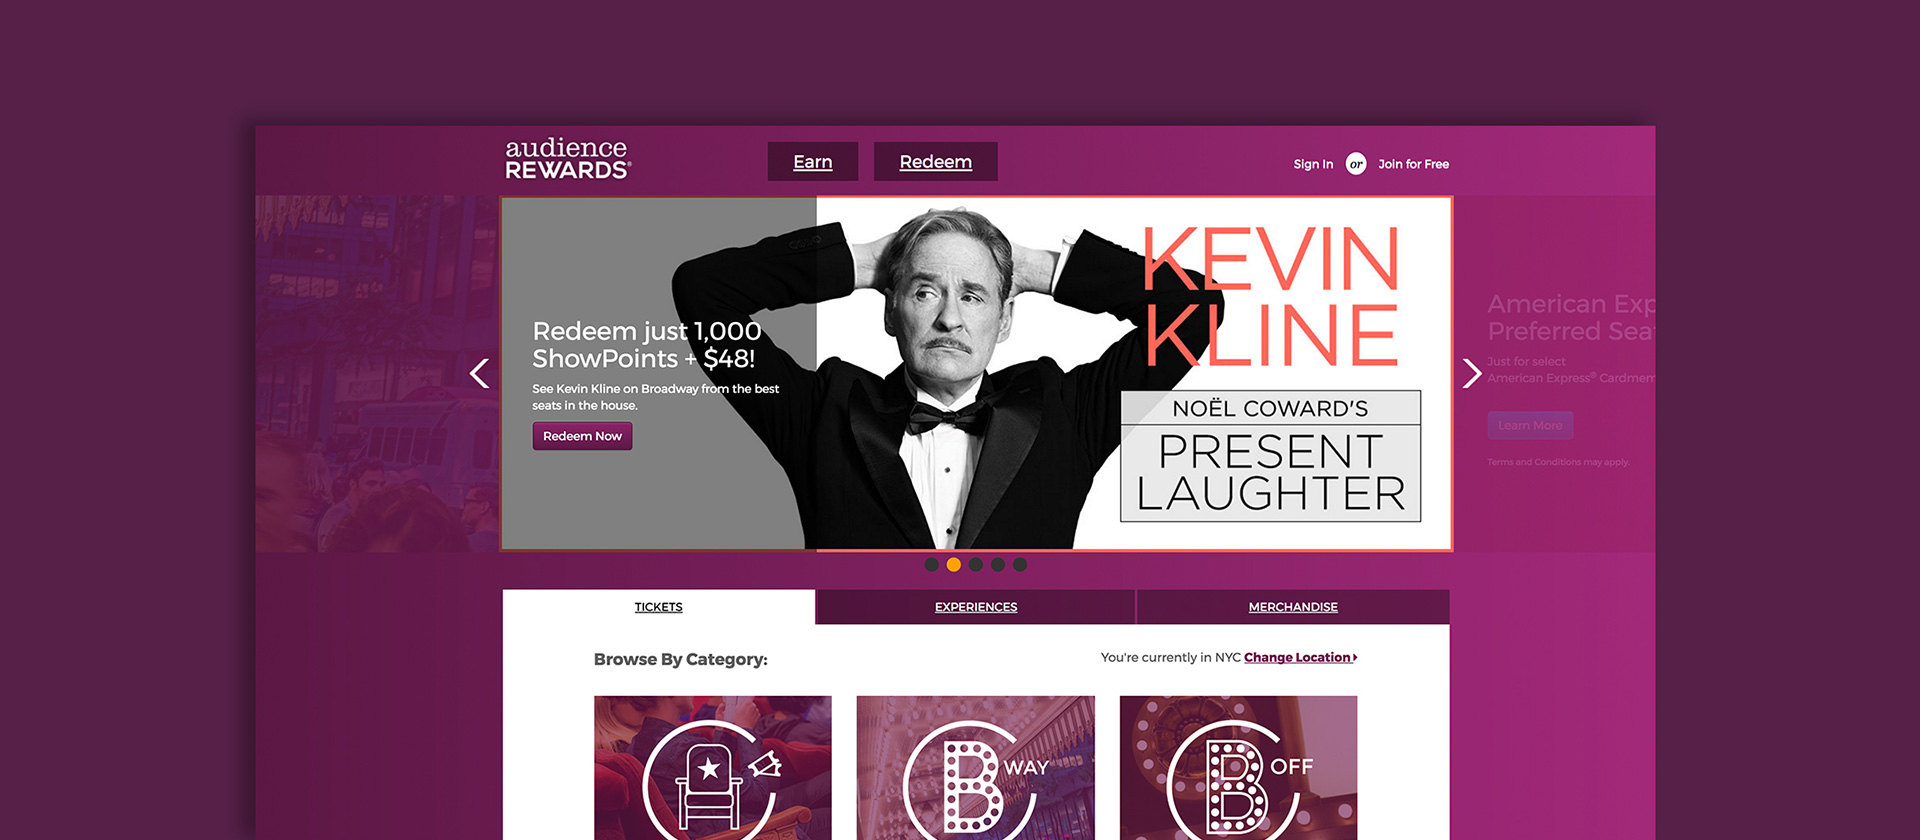Click the round 'or' badge

pyautogui.click(x=1356, y=164)
